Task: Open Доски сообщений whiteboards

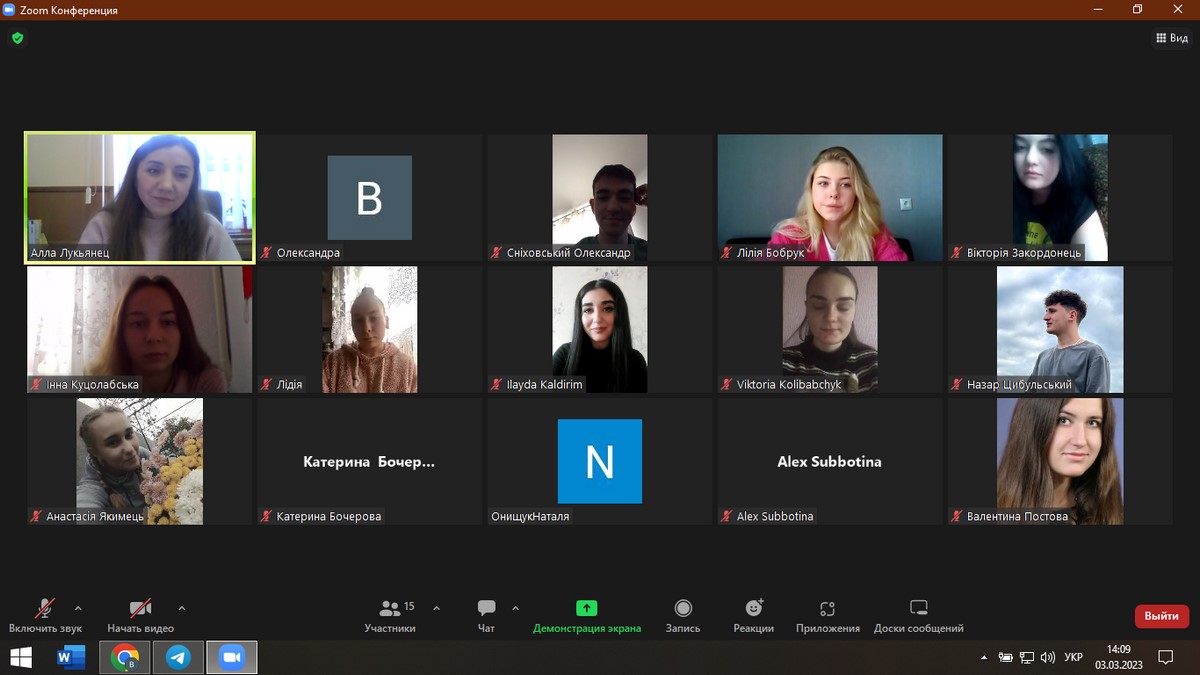Action: pos(918,615)
